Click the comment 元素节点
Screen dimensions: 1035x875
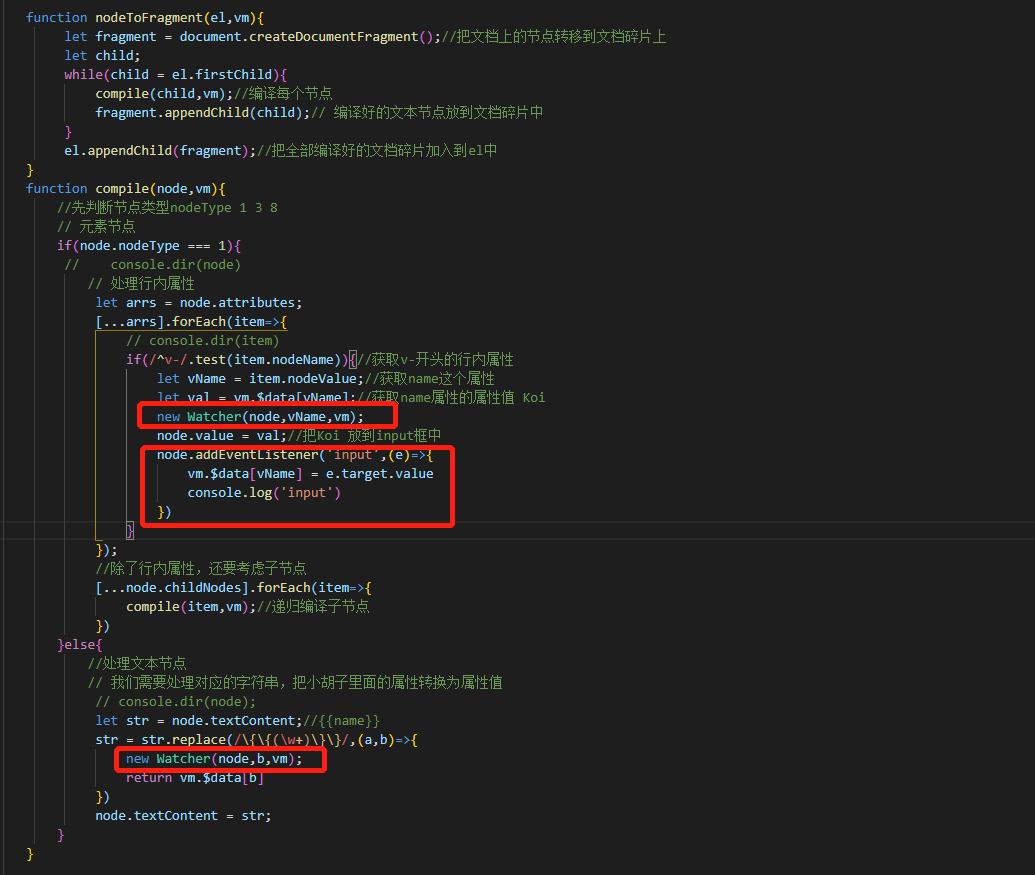pyautogui.click(x=96, y=227)
